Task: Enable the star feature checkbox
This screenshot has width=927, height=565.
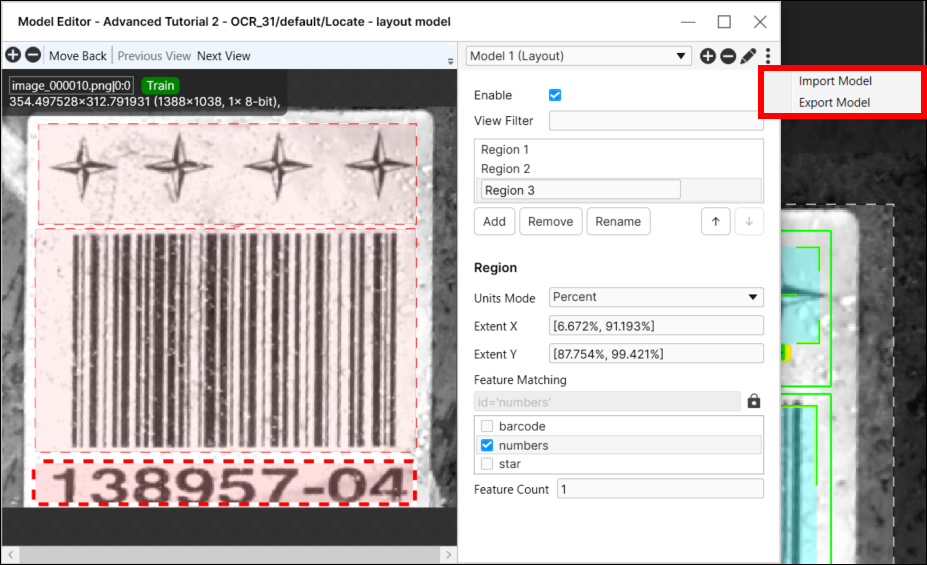Action: coord(488,464)
